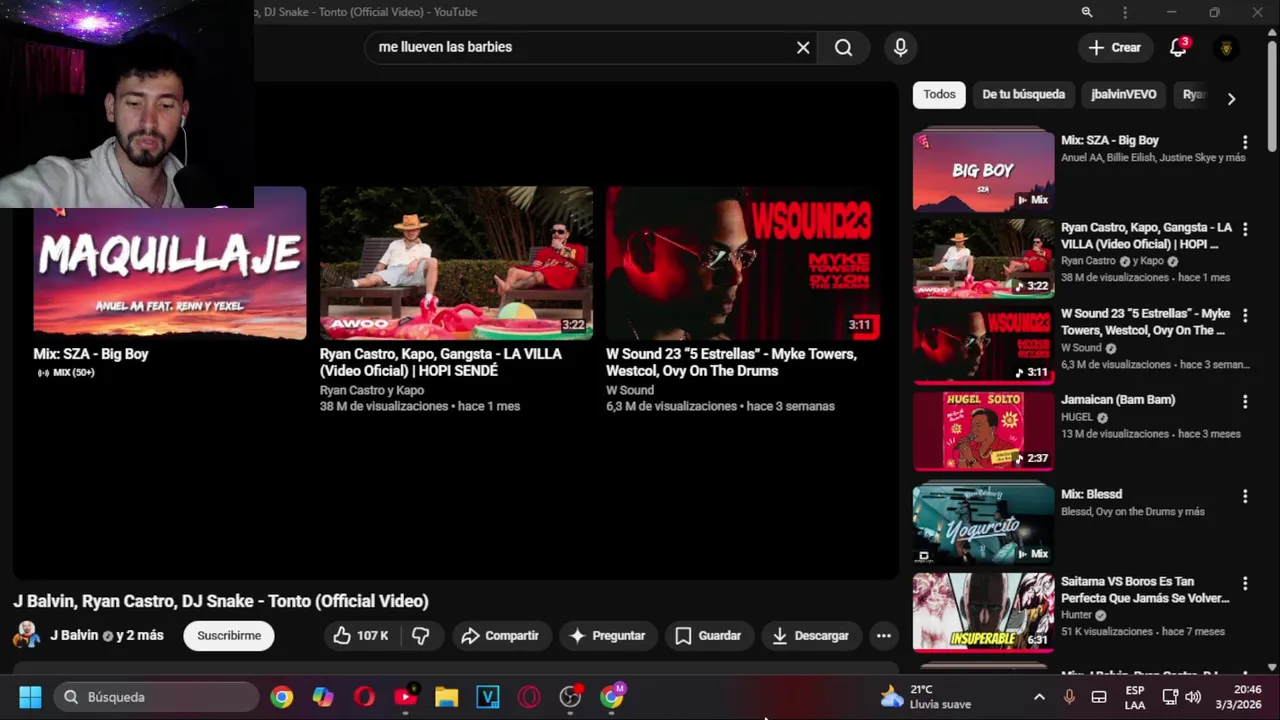Open the YouTube app taskbar icon
Viewport: 1280px width, 720px height.
[405, 697]
